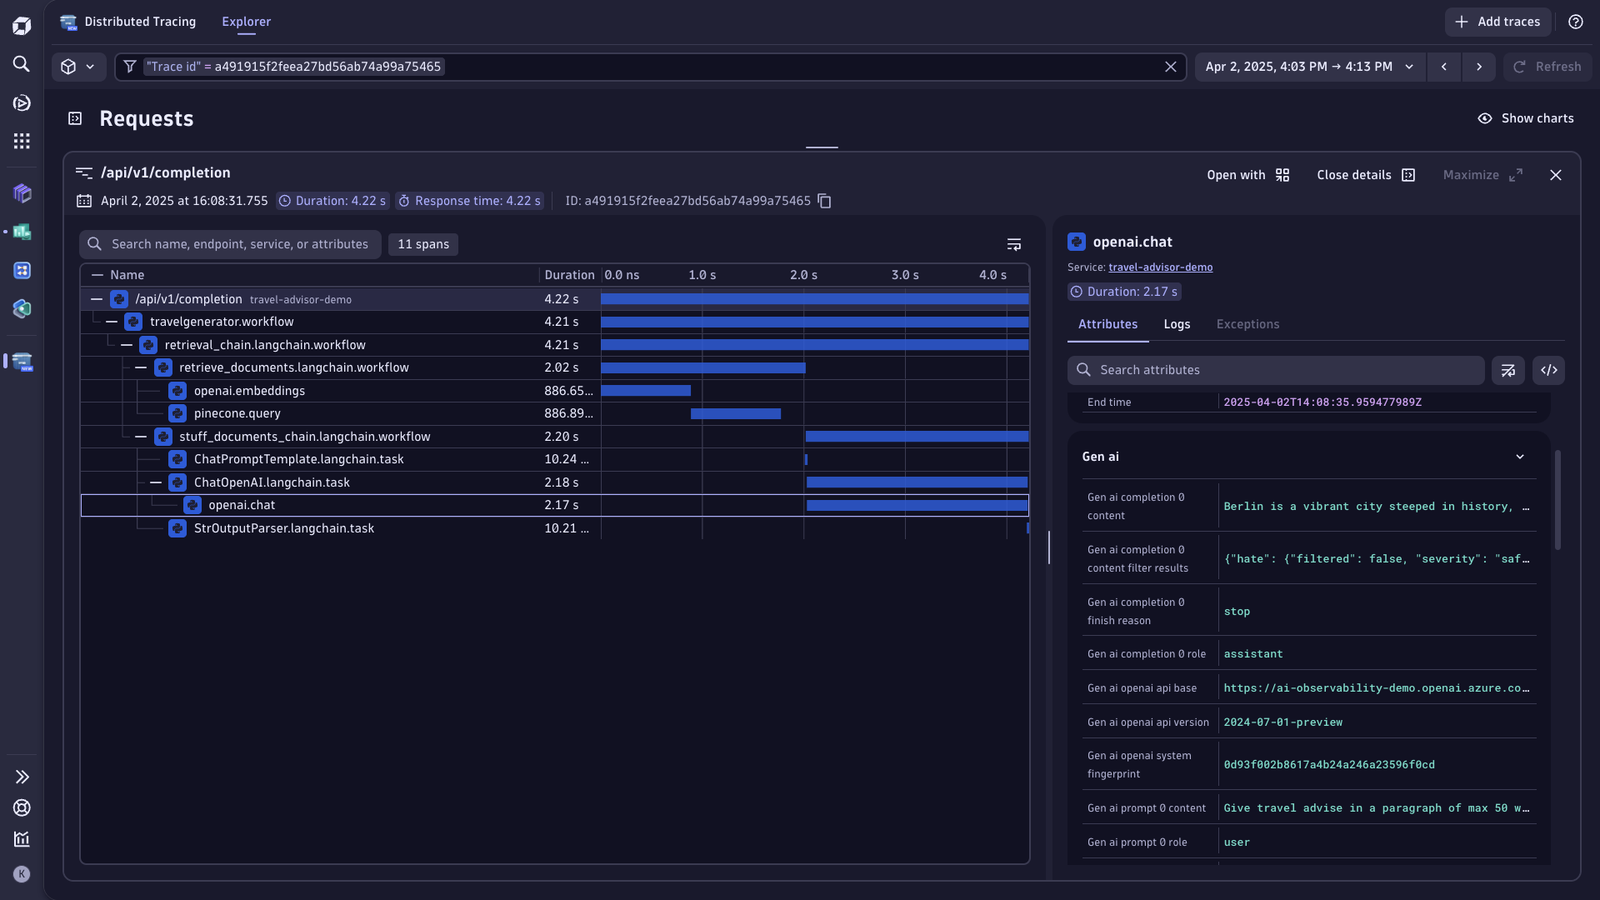Open span table column settings icon
The height and width of the screenshot is (900, 1600).
(1014, 245)
